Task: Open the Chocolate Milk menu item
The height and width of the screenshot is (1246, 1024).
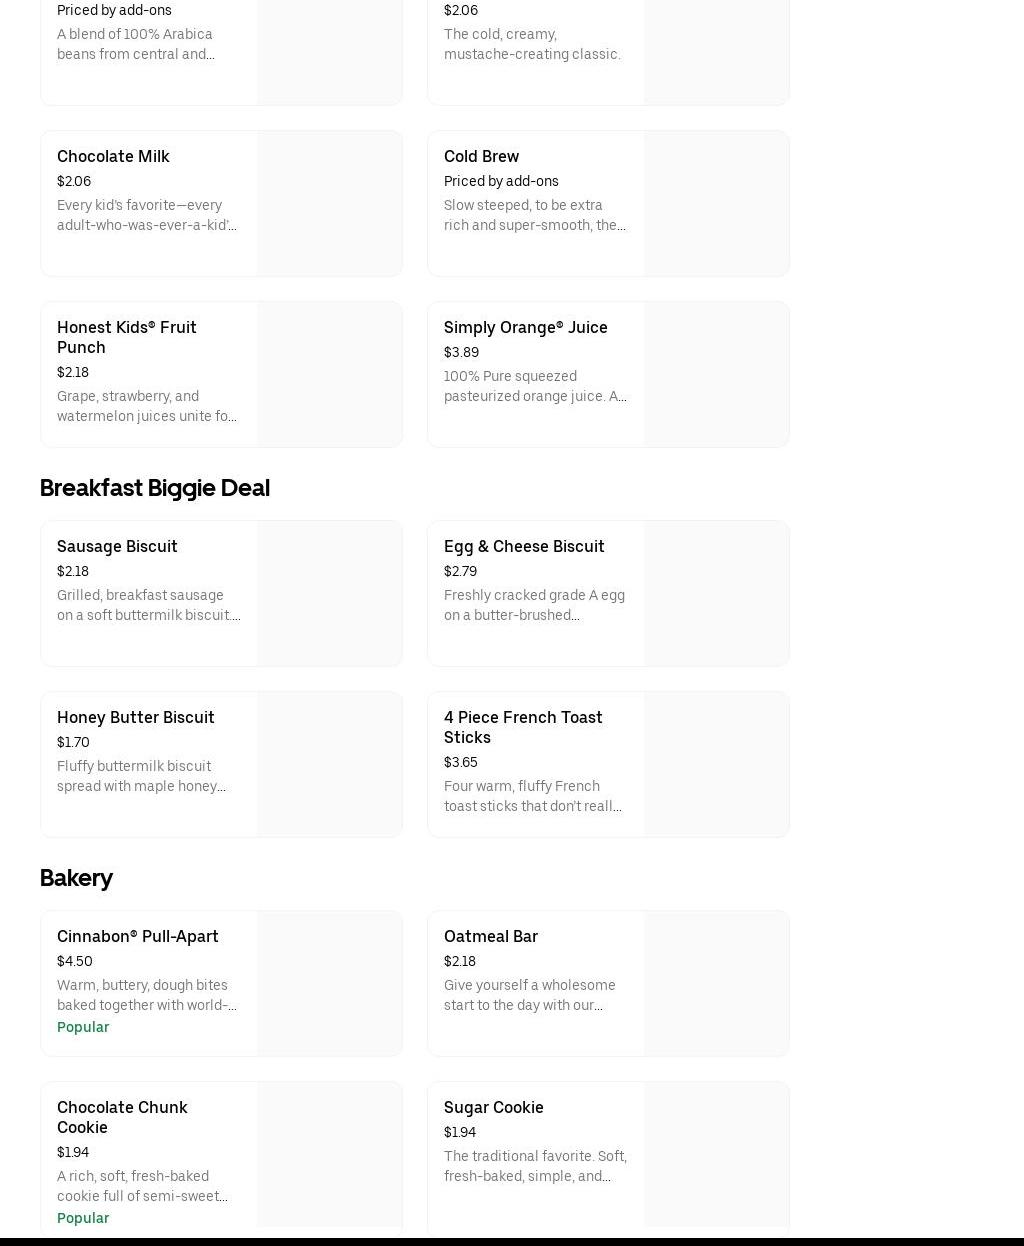Action: tap(113, 157)
